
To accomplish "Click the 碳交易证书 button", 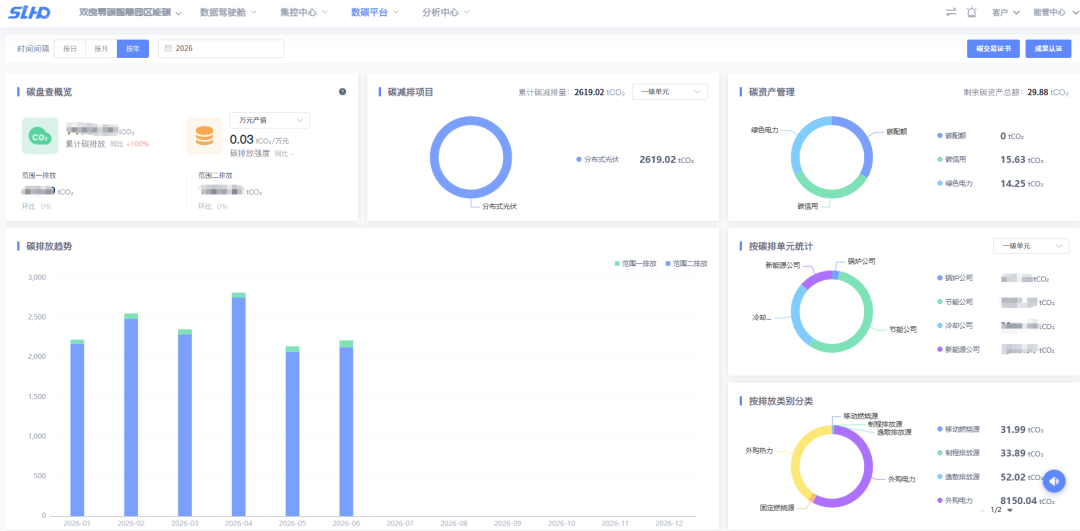I will 993,49.
